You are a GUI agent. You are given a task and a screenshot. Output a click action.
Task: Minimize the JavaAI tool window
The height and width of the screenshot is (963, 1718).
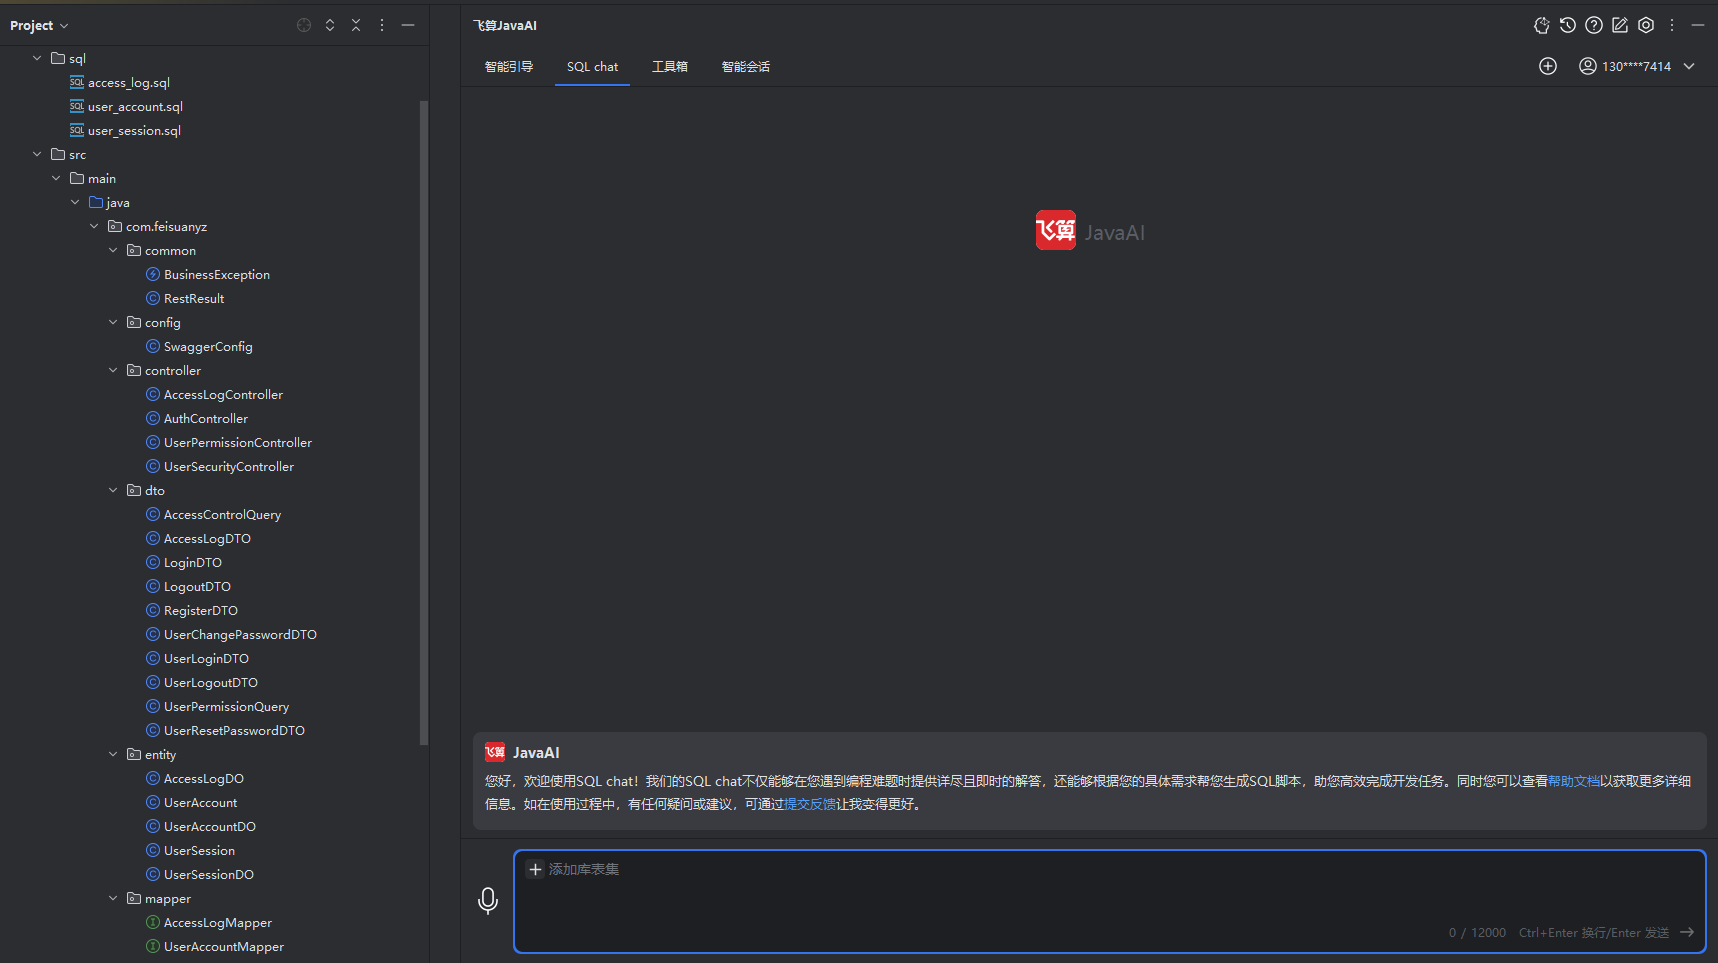pos(1697,25)
